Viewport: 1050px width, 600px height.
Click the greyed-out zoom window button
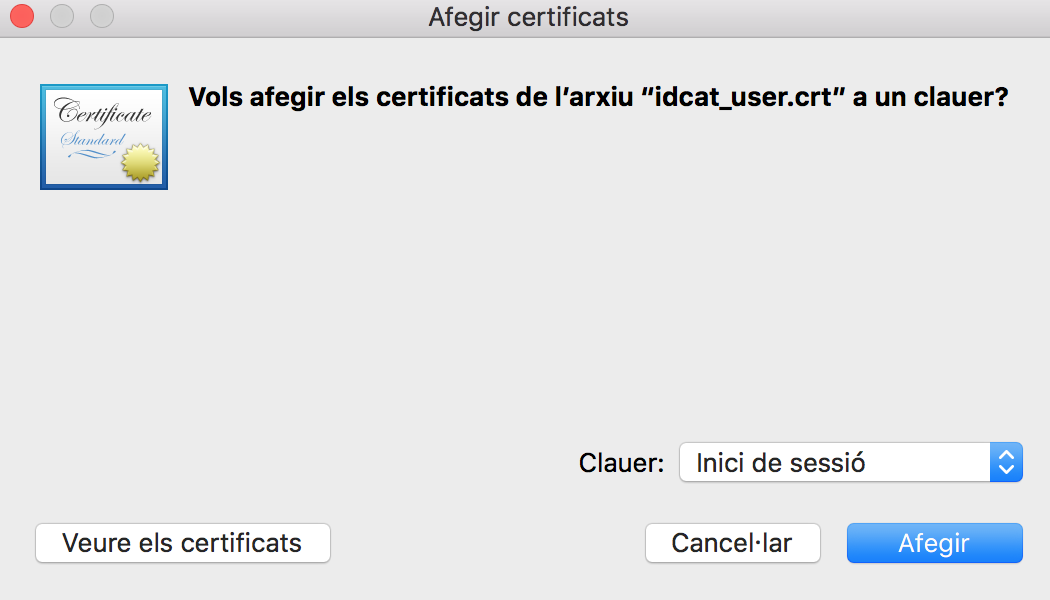101,17
